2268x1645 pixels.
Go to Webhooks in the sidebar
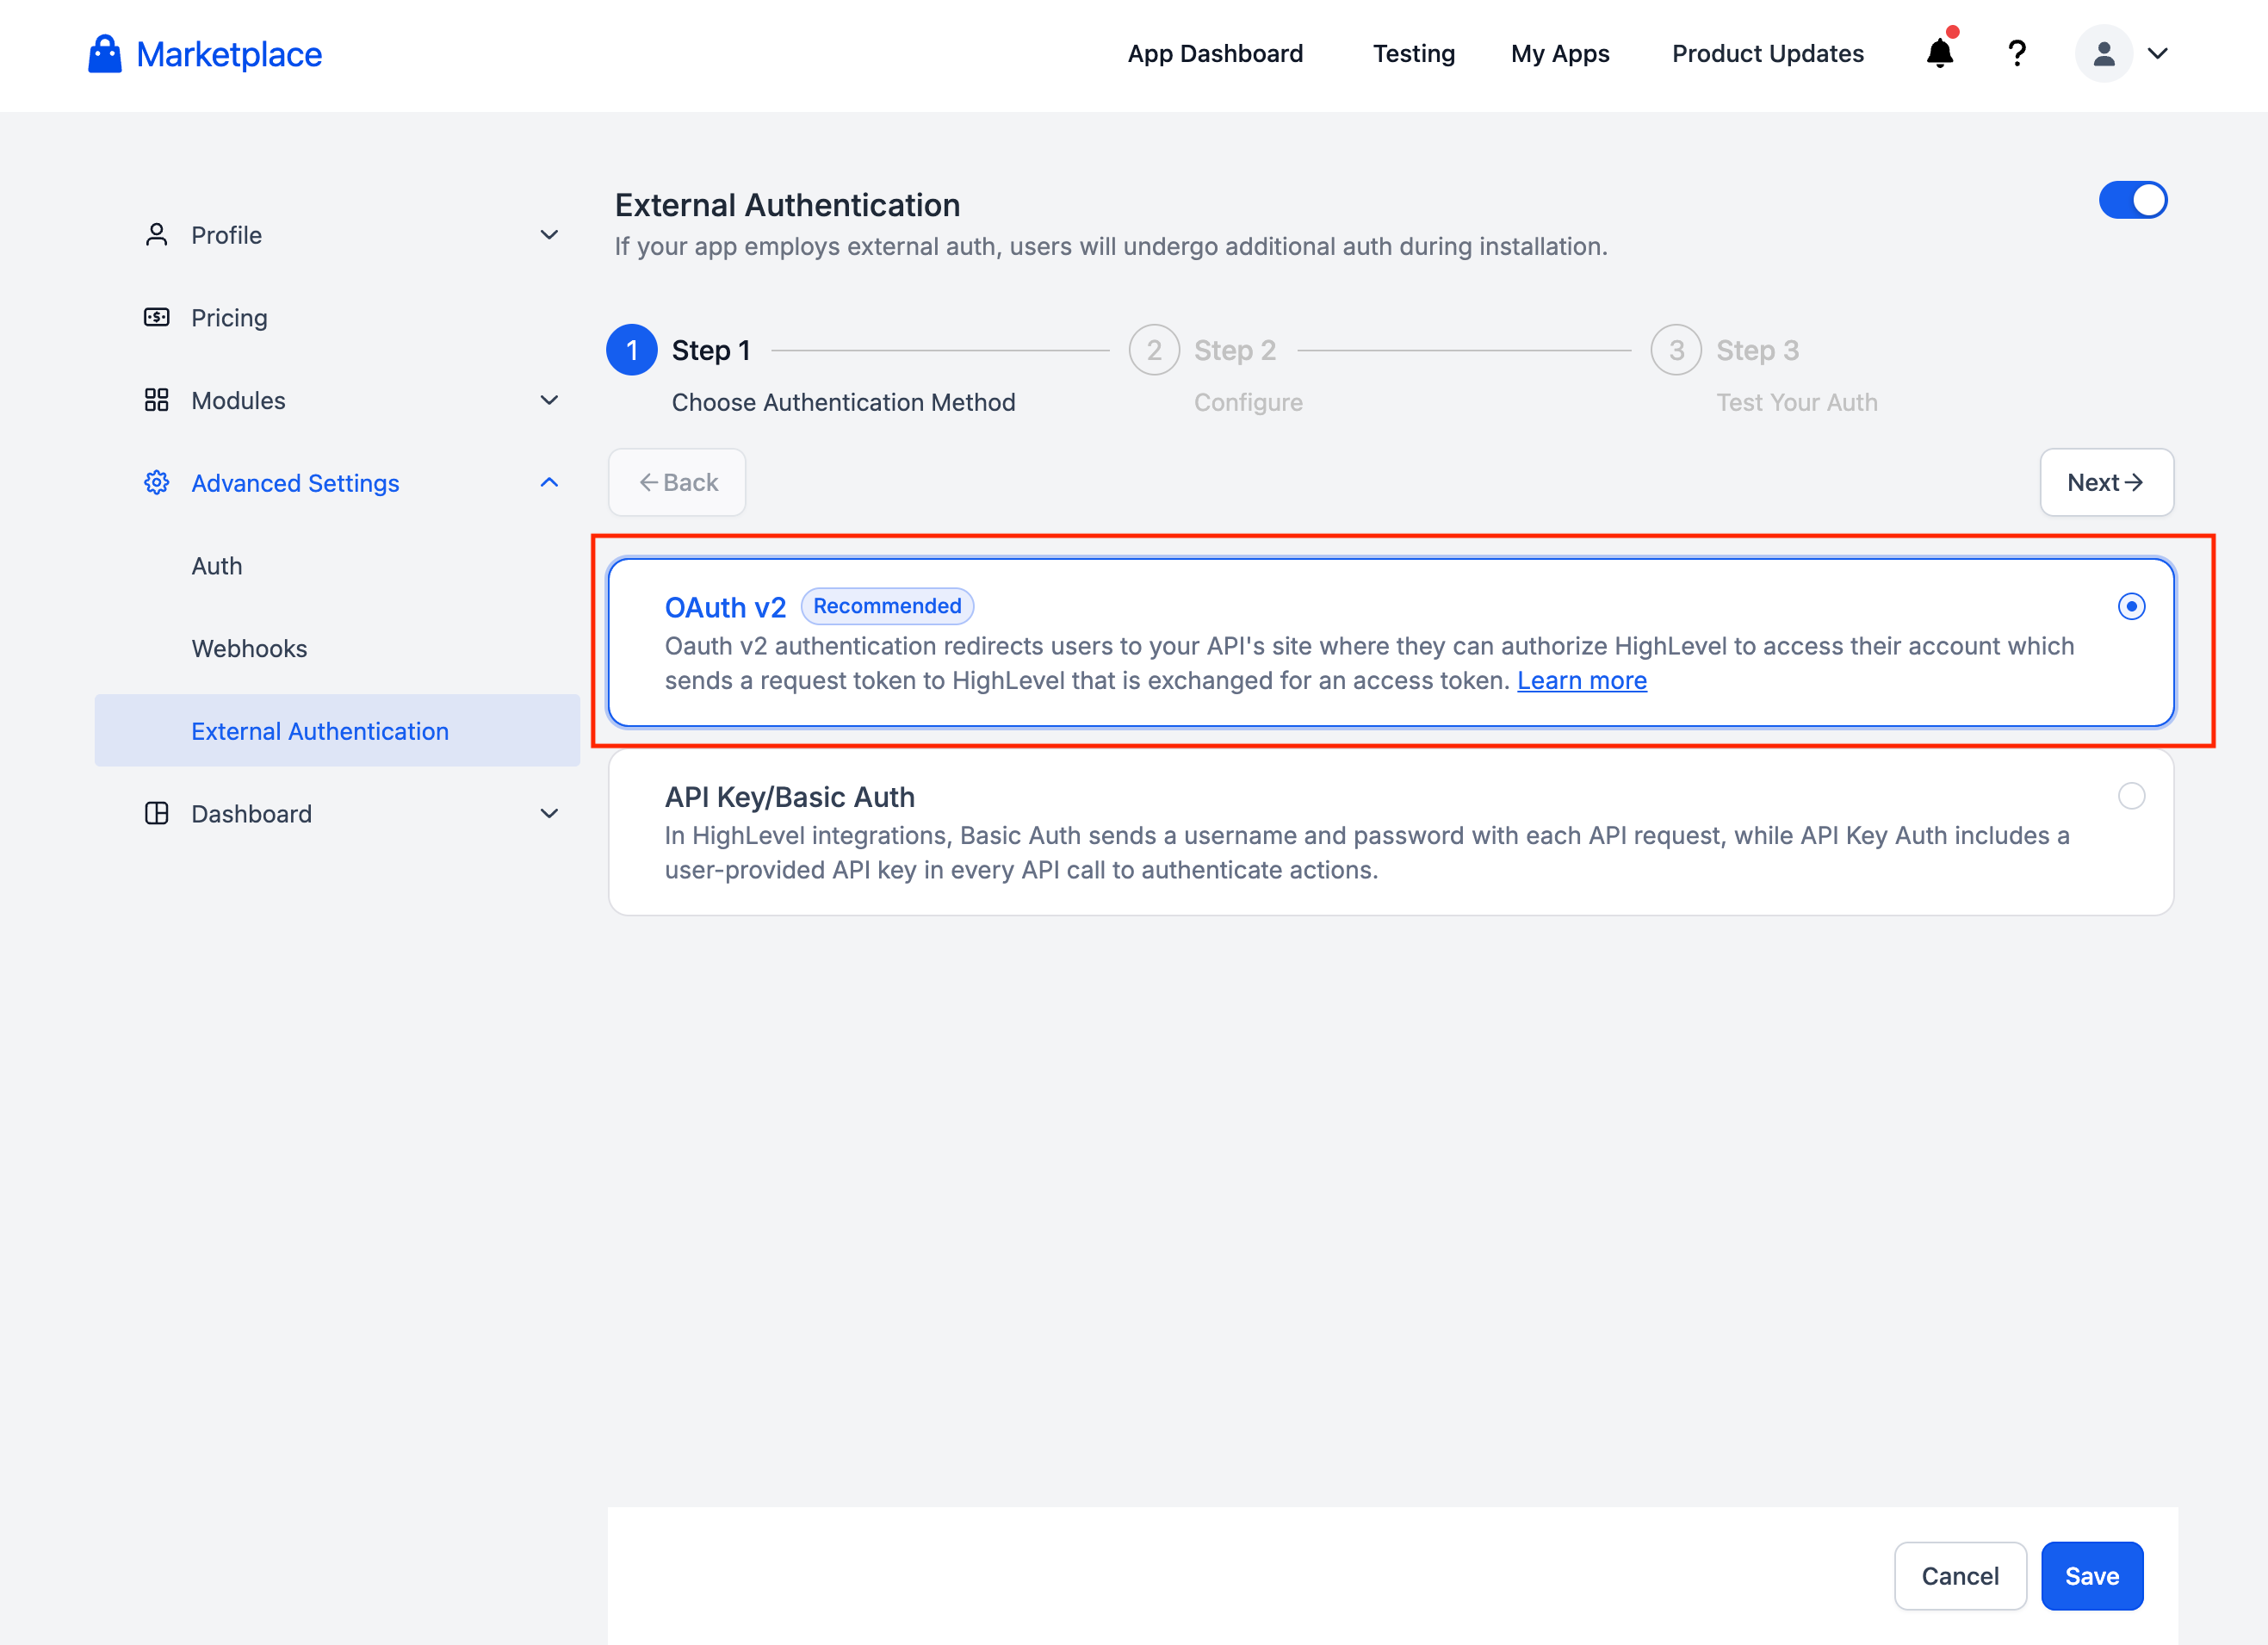coord(249,649)
